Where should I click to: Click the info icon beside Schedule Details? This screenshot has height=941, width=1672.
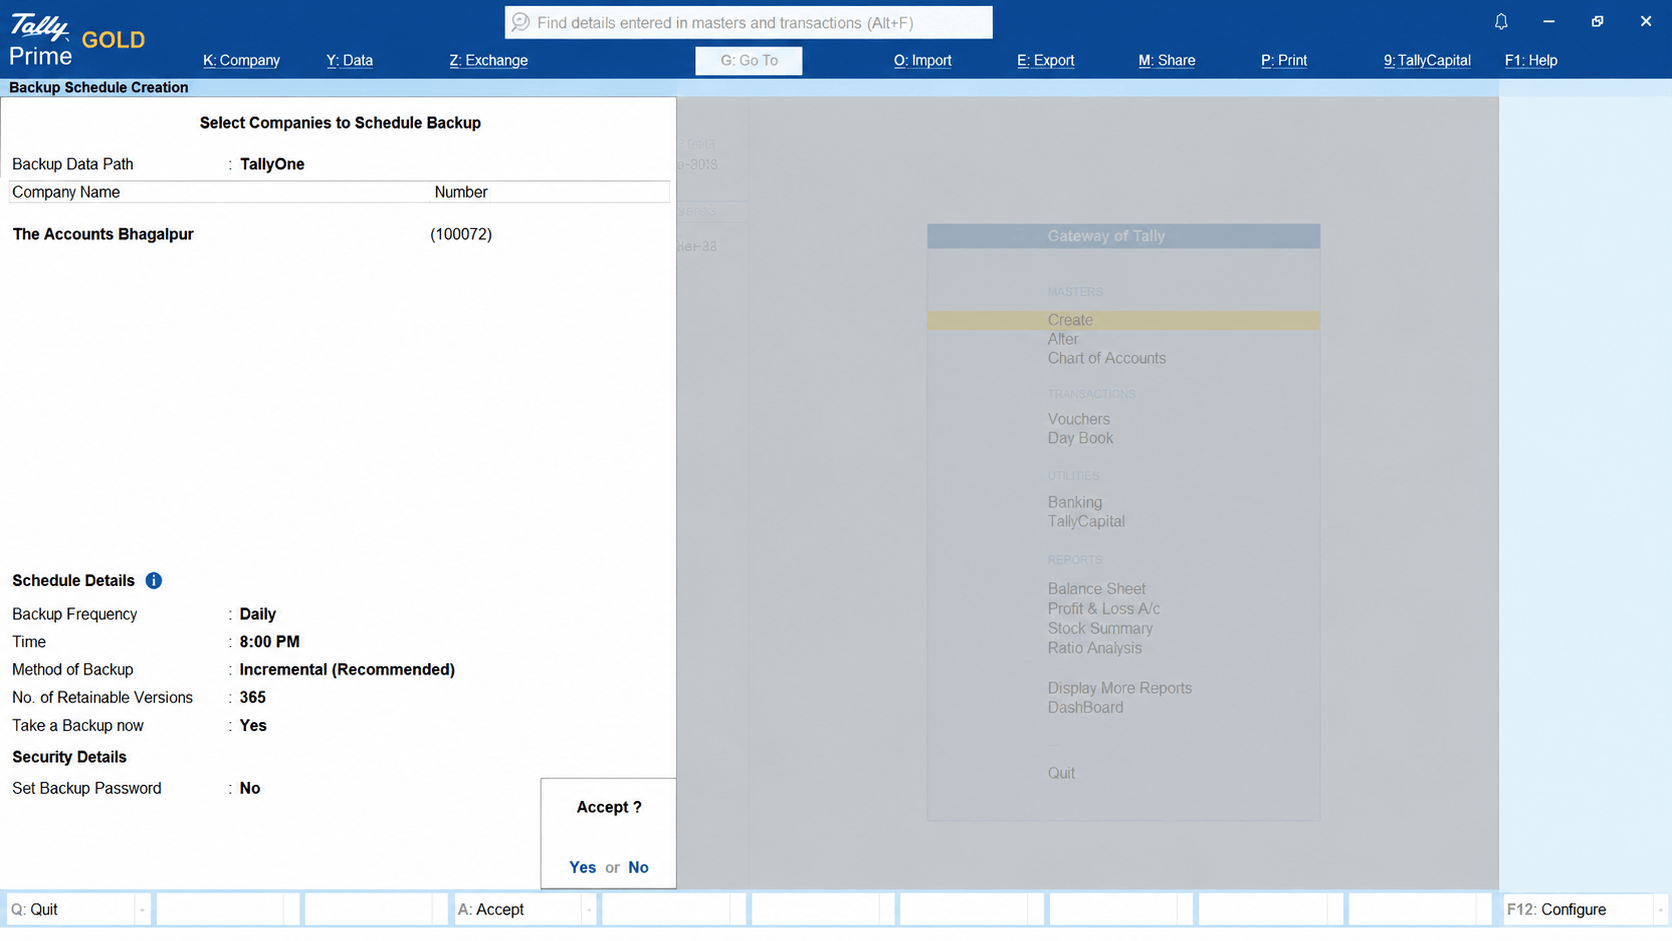(x=154, y=581)
